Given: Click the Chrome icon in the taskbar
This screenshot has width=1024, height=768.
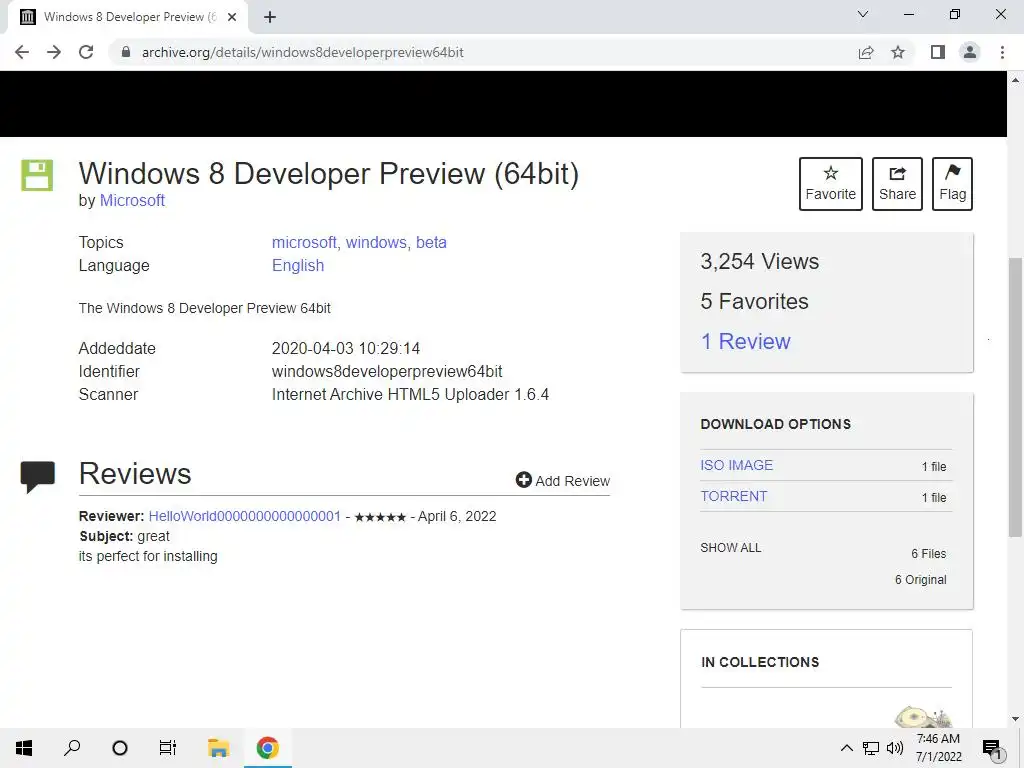Looking at the screenshot, I should [267, 748].
